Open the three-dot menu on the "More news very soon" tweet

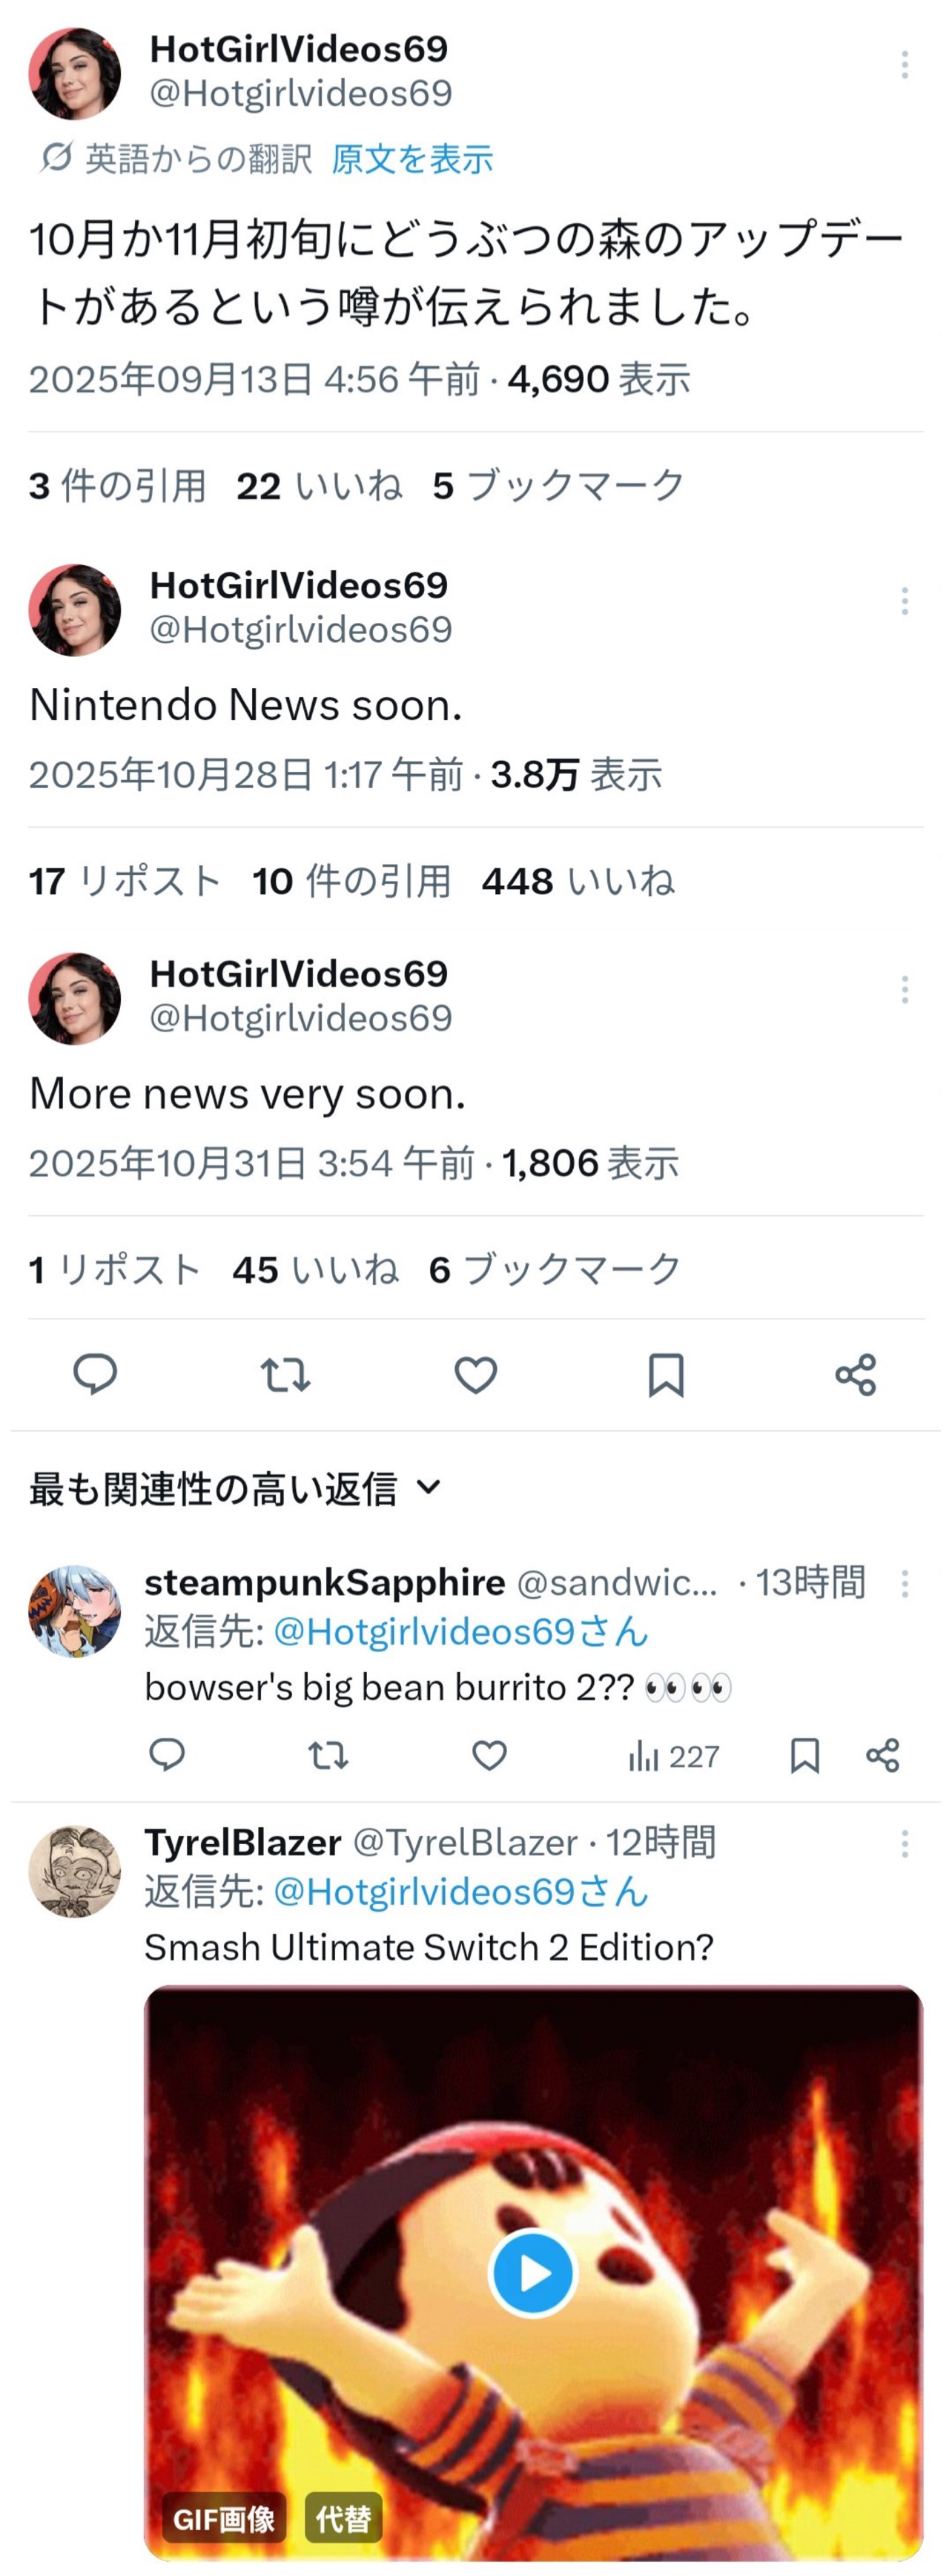tap(905, 989)
